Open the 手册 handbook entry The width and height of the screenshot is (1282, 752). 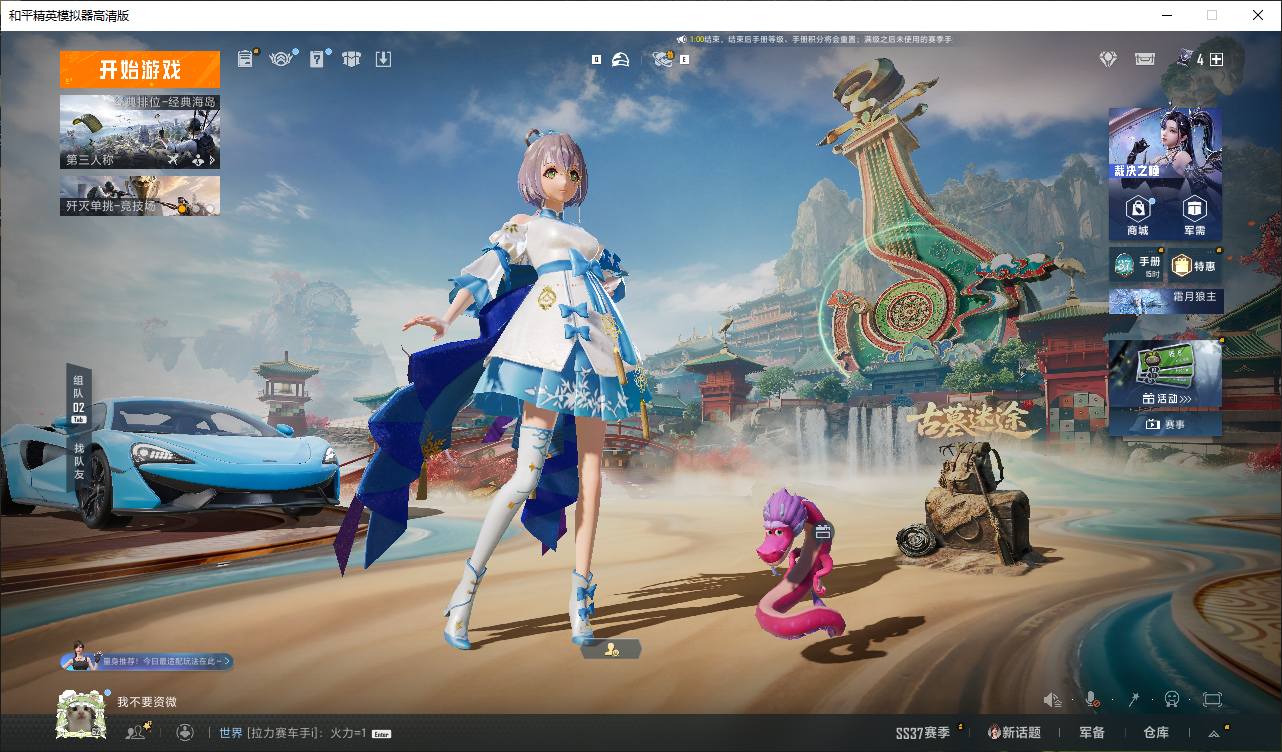pos(1137,266)
